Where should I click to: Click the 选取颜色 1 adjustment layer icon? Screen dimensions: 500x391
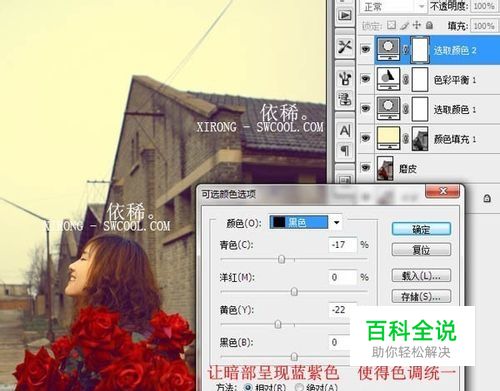point(388,108)
